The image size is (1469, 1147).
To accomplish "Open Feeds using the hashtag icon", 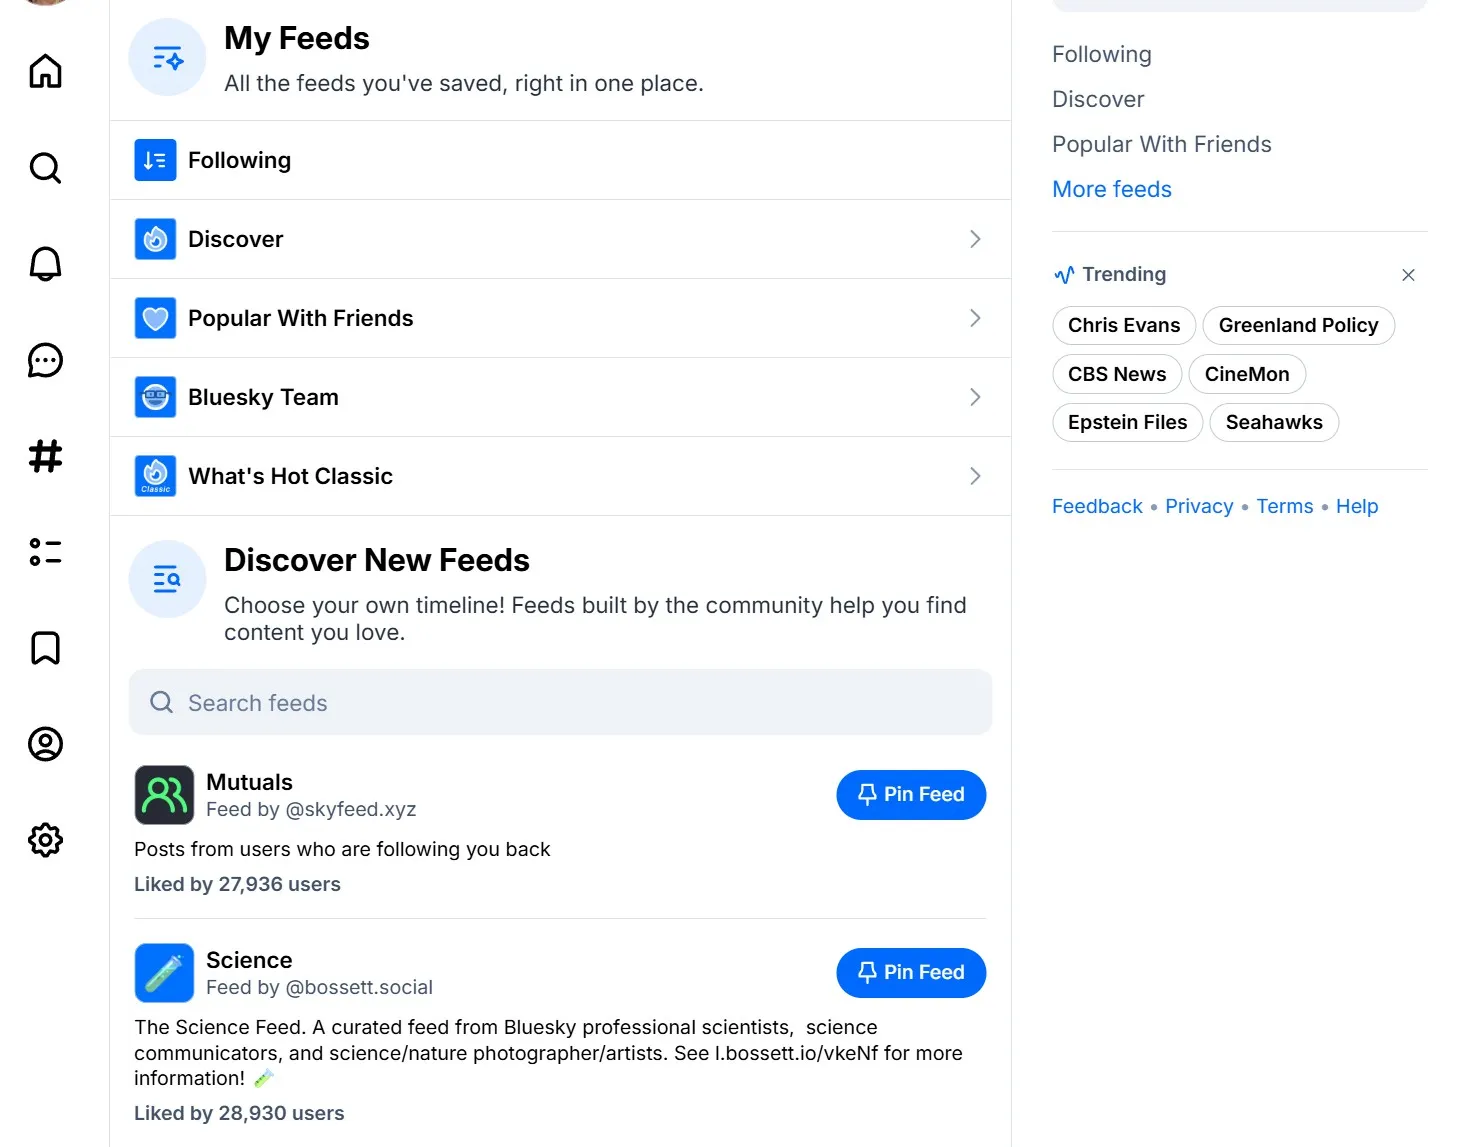I will [44, 457].
